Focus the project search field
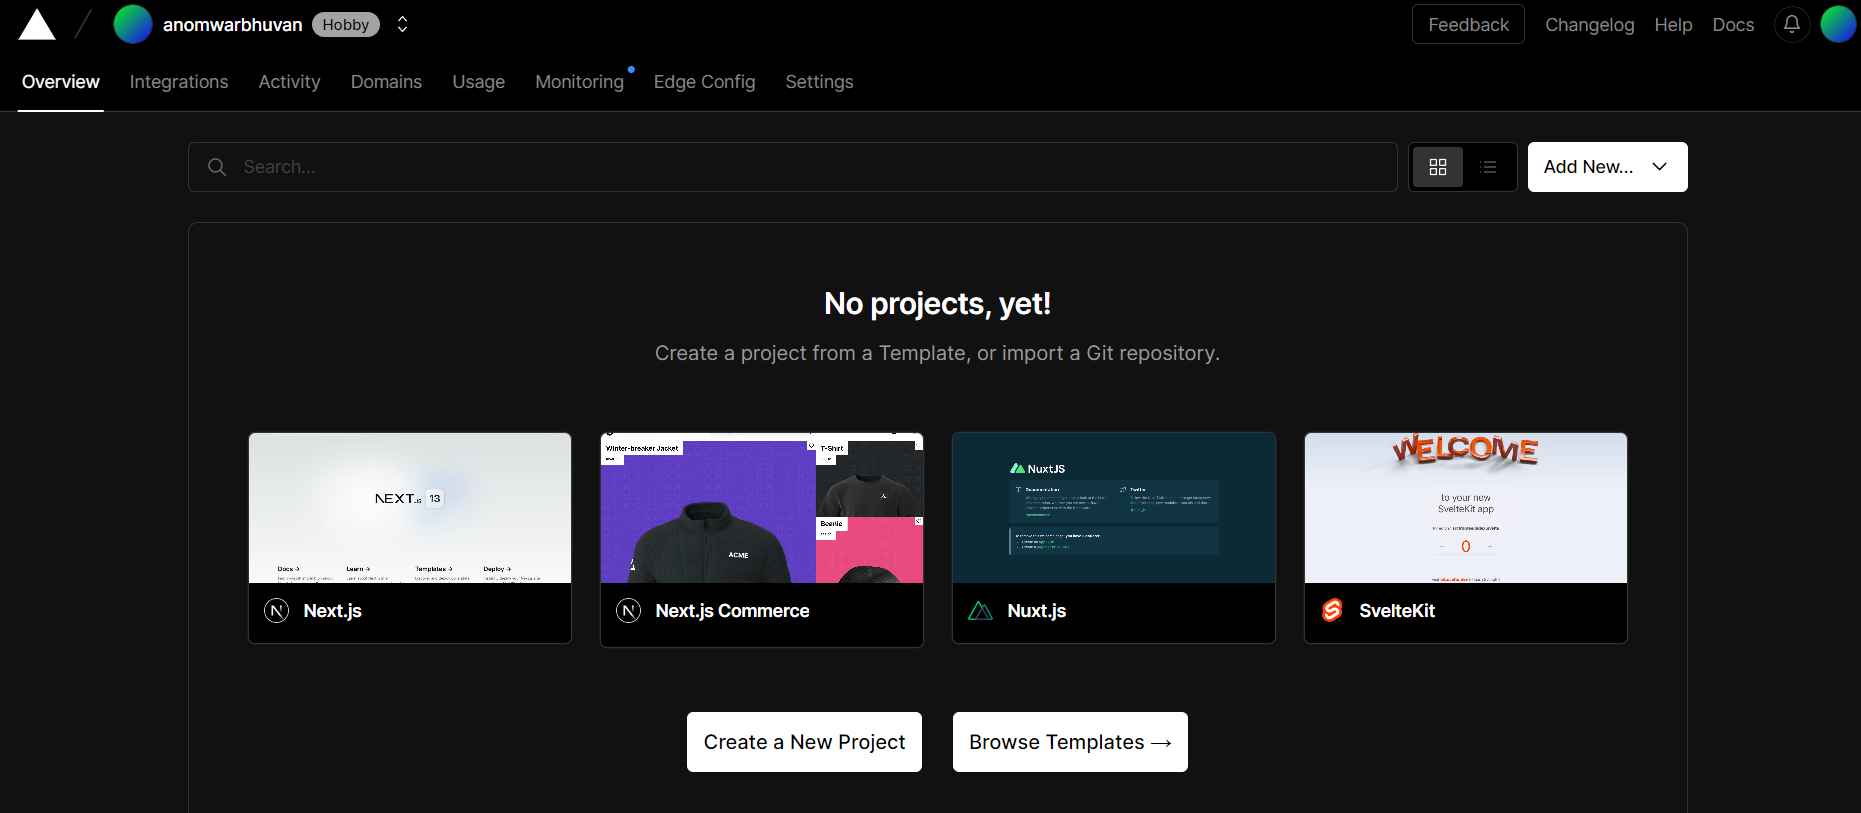The image size is (1861, 813). coord(792,167)
